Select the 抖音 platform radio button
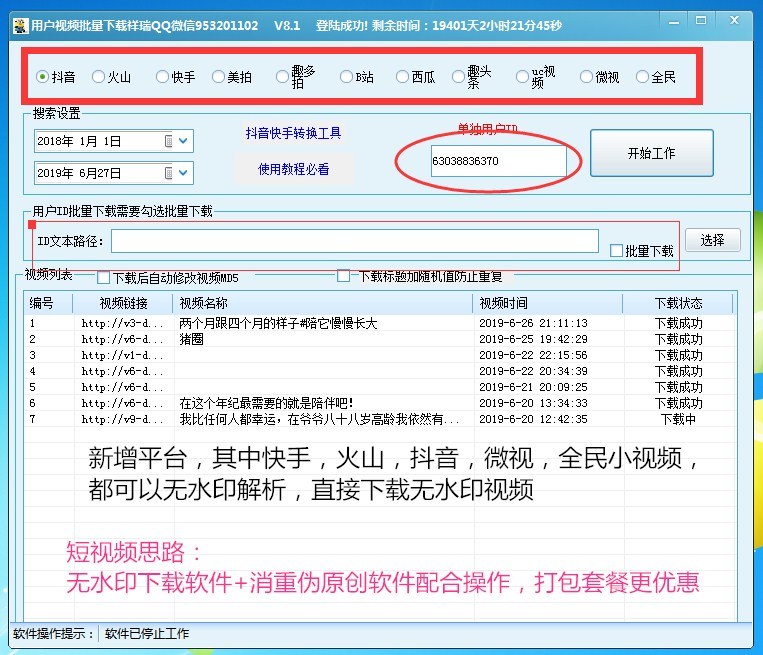 pos(43,77)
